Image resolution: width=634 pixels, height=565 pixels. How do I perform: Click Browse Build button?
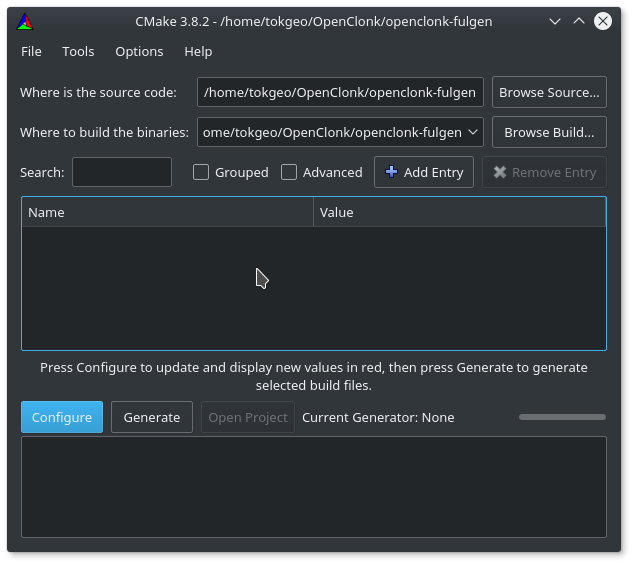(549, 132)
